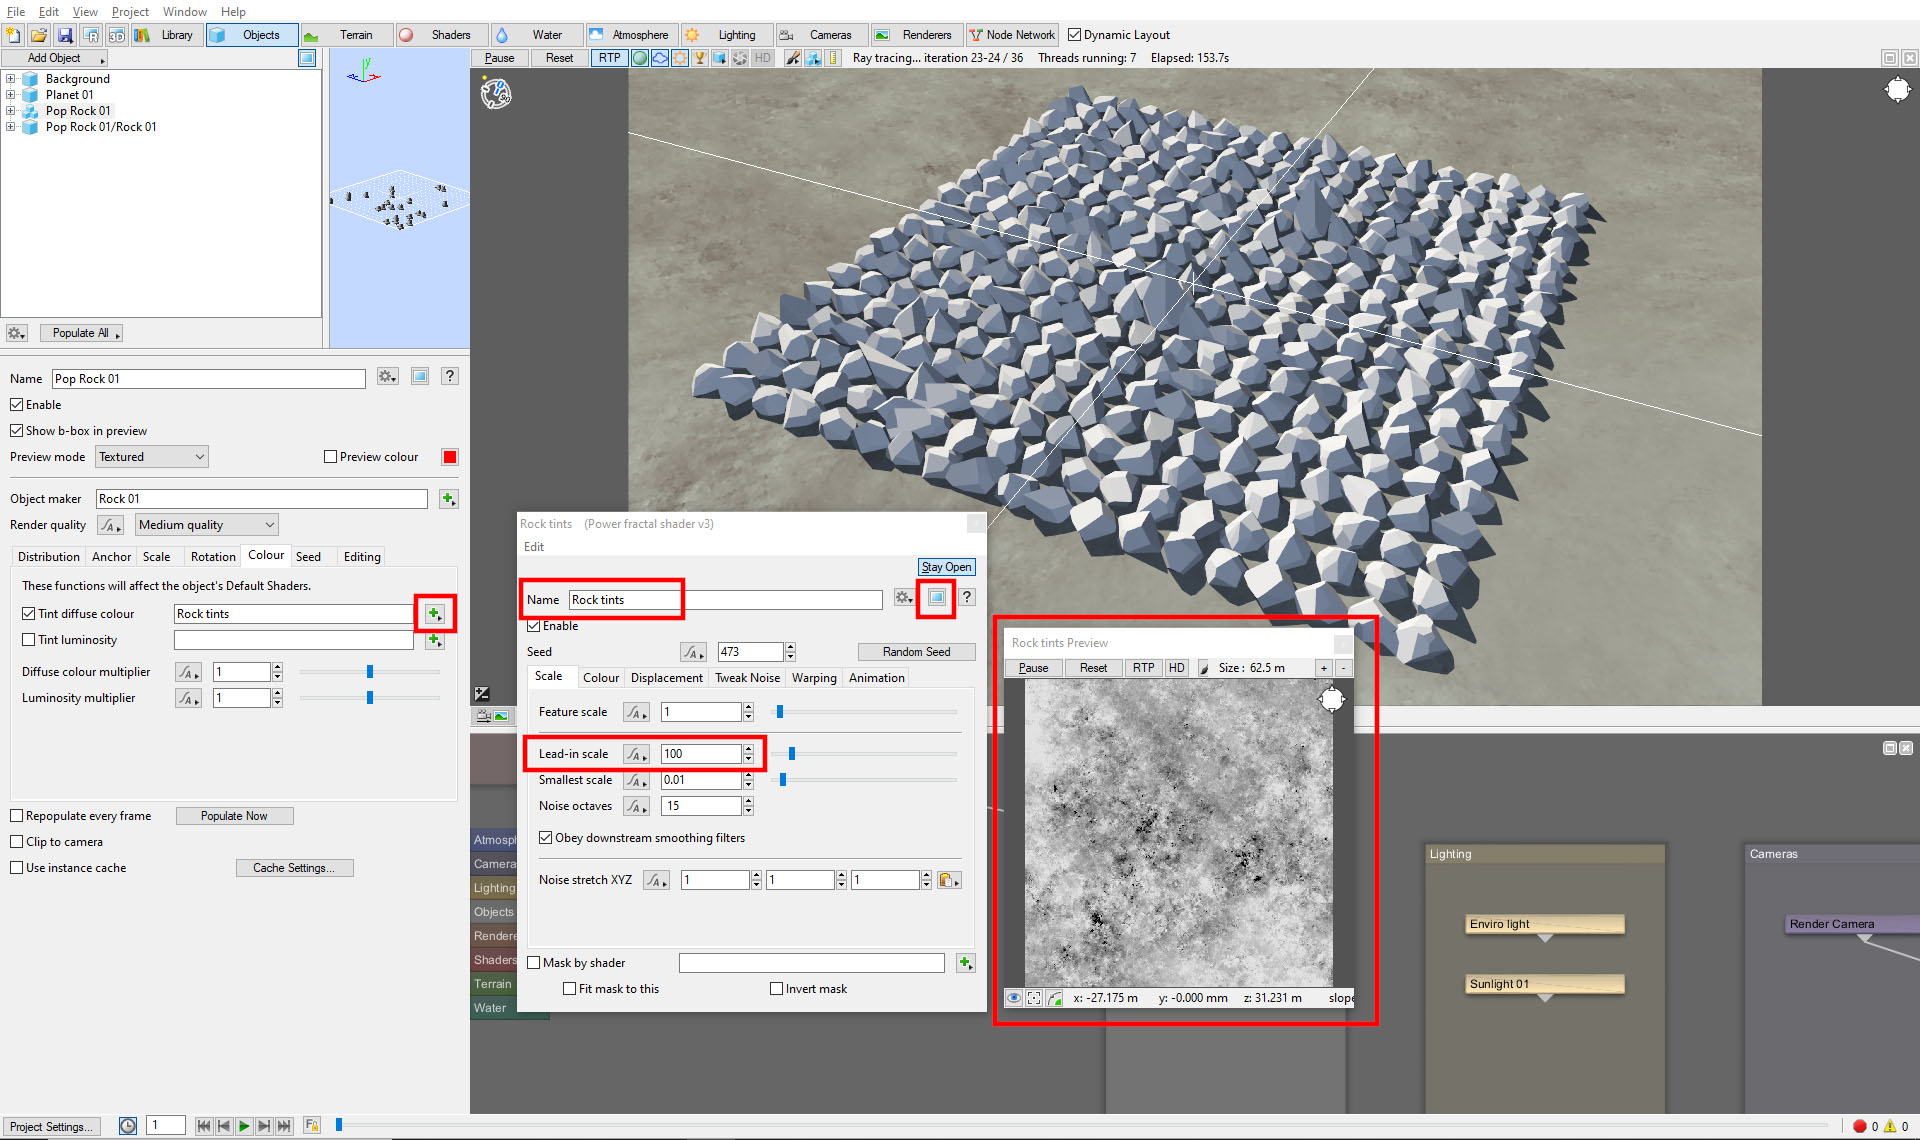Open Project Settings

click(51, 1126)
